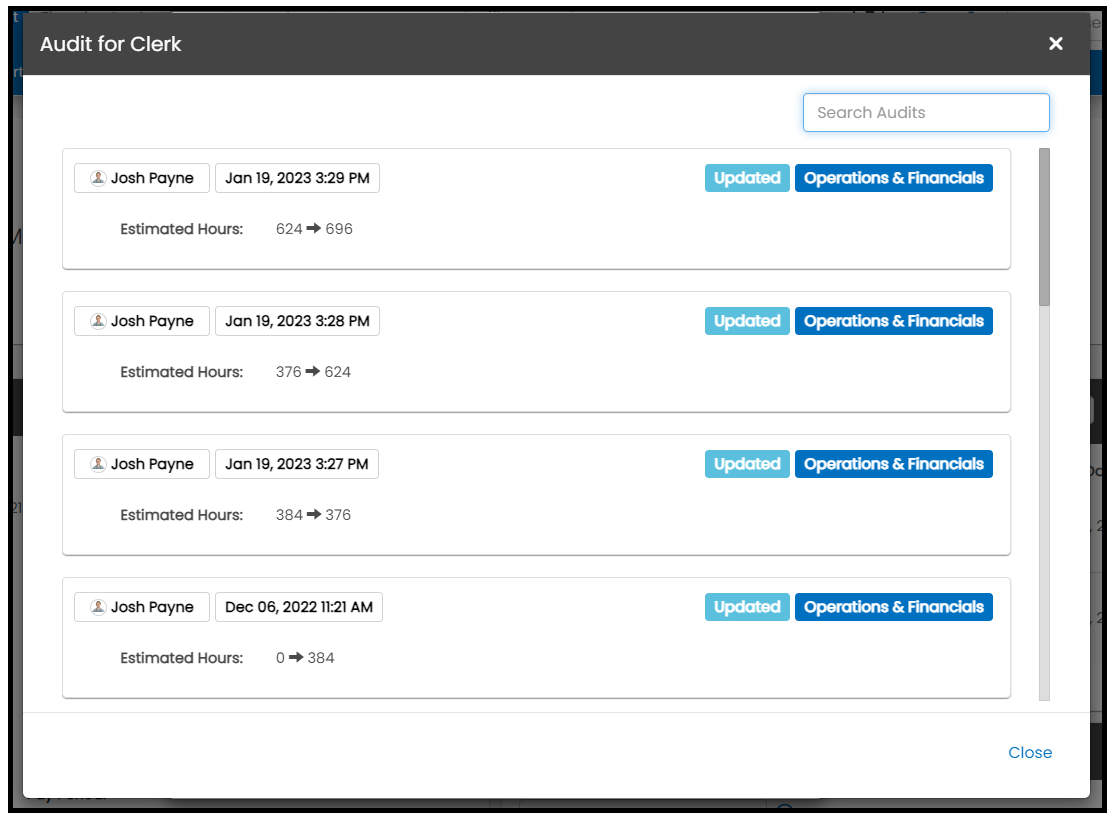This screenshot has width=1117, height=819.
Task: Click the avatar icon on the 3:27 PM entry
Action: coord(98,464)
